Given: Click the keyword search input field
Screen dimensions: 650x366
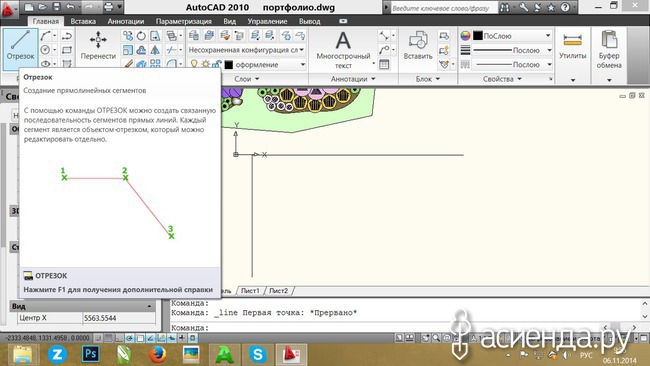Looking at the screenshot, I should 443,8.
